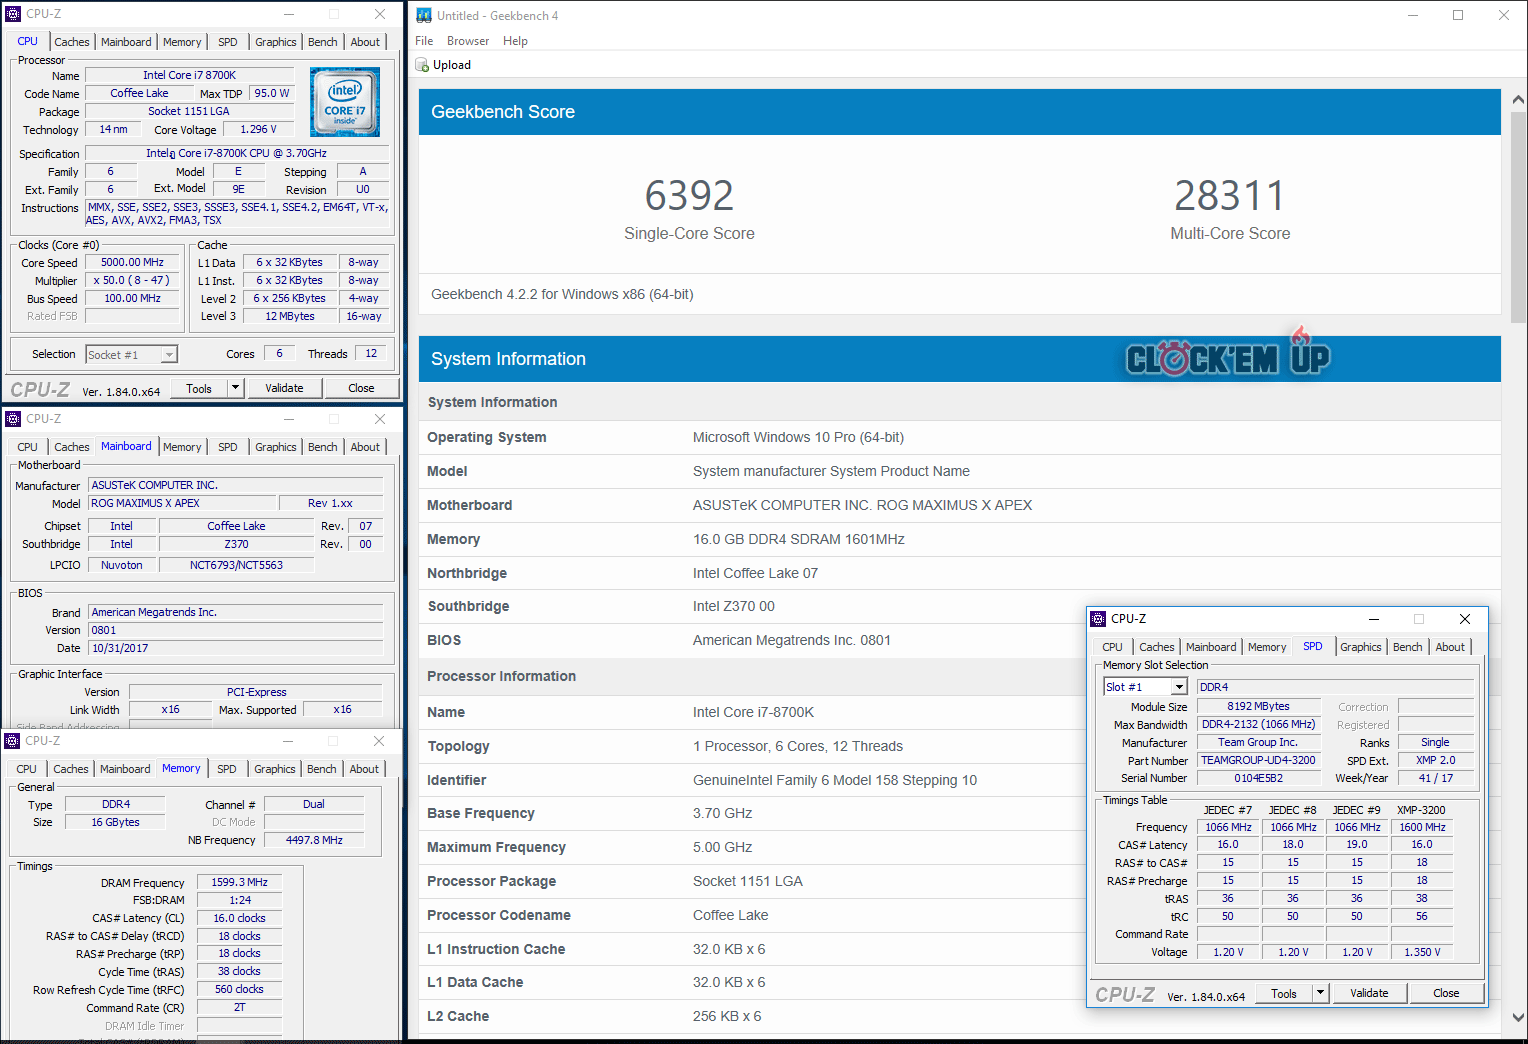Click the Upload icon in Geekbench toolbar
Screen dimensions: 1528x1044
coord(422,65)
